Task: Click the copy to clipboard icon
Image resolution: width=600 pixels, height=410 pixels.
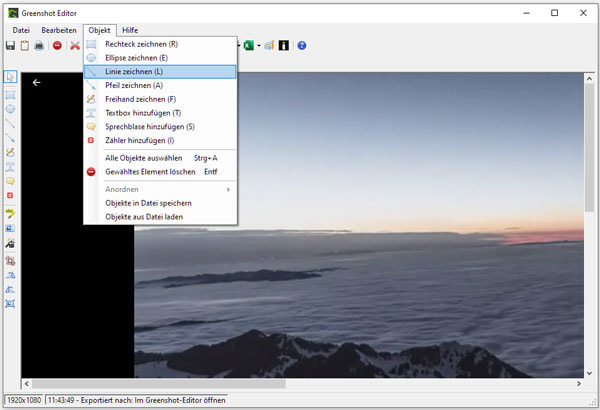Action: point(24,46)
